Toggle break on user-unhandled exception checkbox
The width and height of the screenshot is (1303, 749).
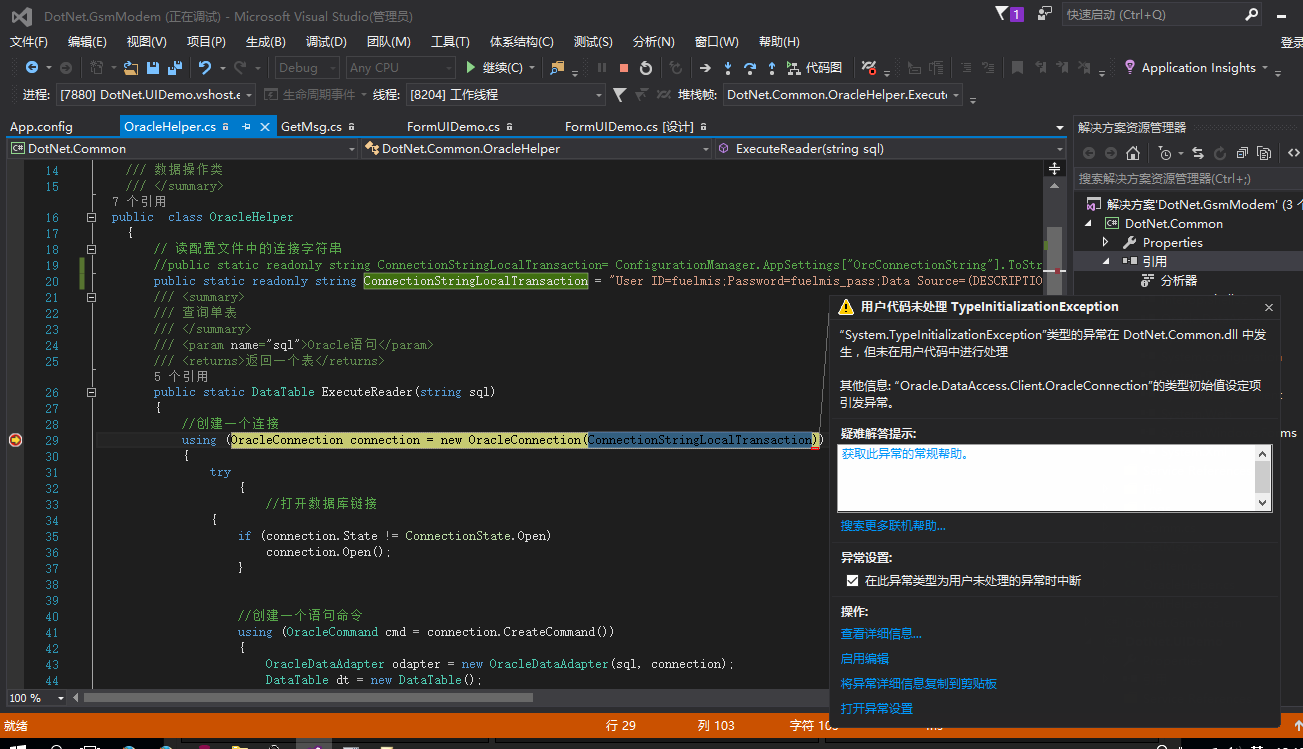pos(852,580)
